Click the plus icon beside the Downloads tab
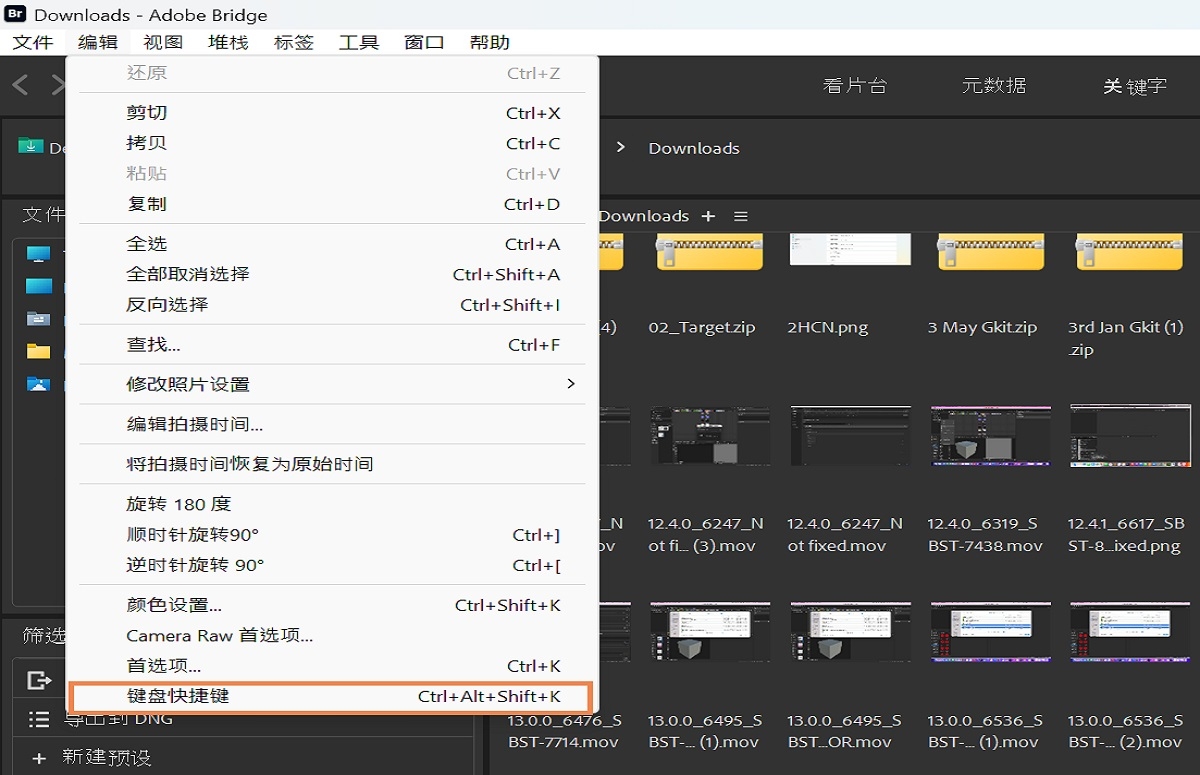The height and width of the screenshot is (775, 1200). [708, 216]
